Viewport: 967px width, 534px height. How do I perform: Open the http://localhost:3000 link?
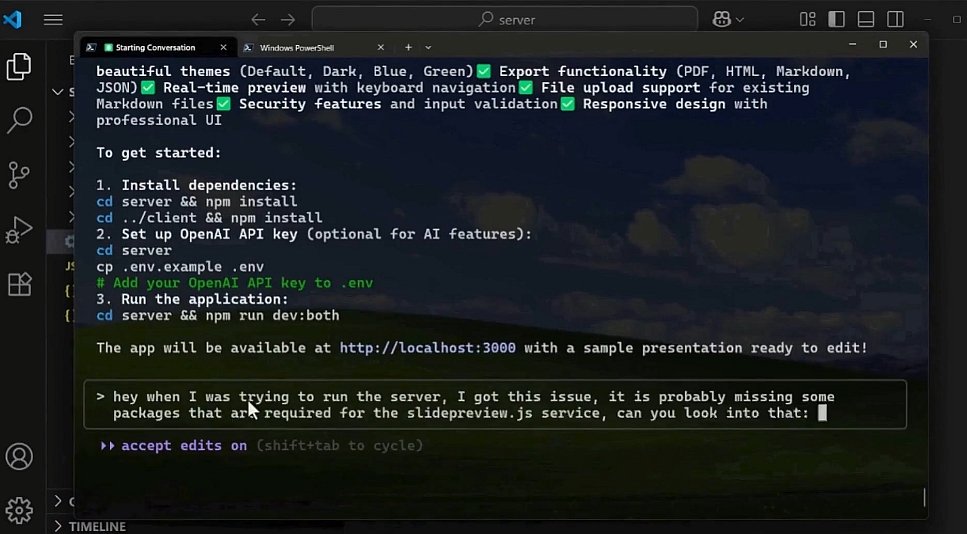coord(427,348)
